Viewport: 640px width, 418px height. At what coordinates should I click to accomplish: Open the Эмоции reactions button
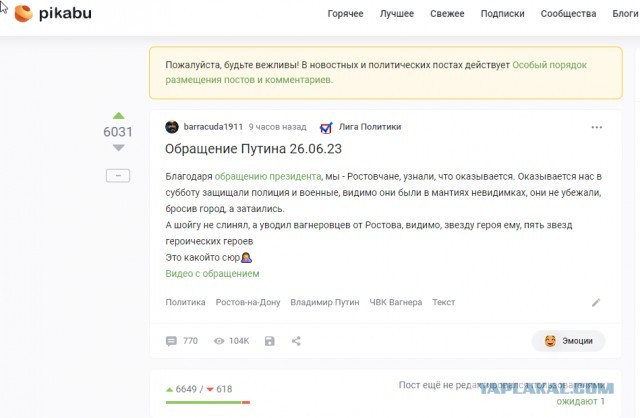point(568,341)
